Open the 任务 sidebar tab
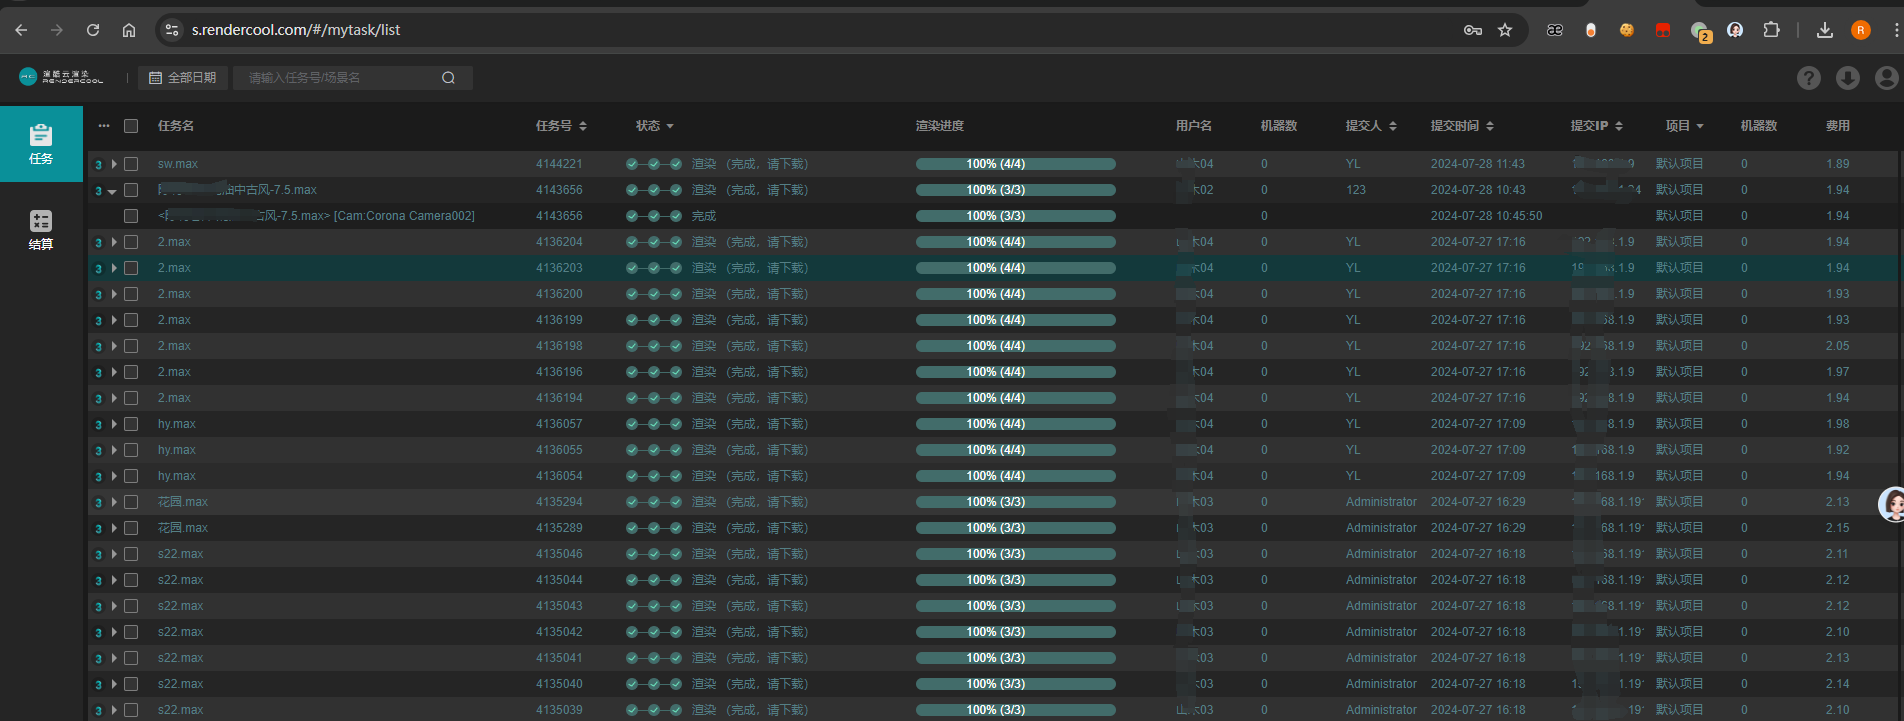1904x721 pixels. tap(41, 144)
